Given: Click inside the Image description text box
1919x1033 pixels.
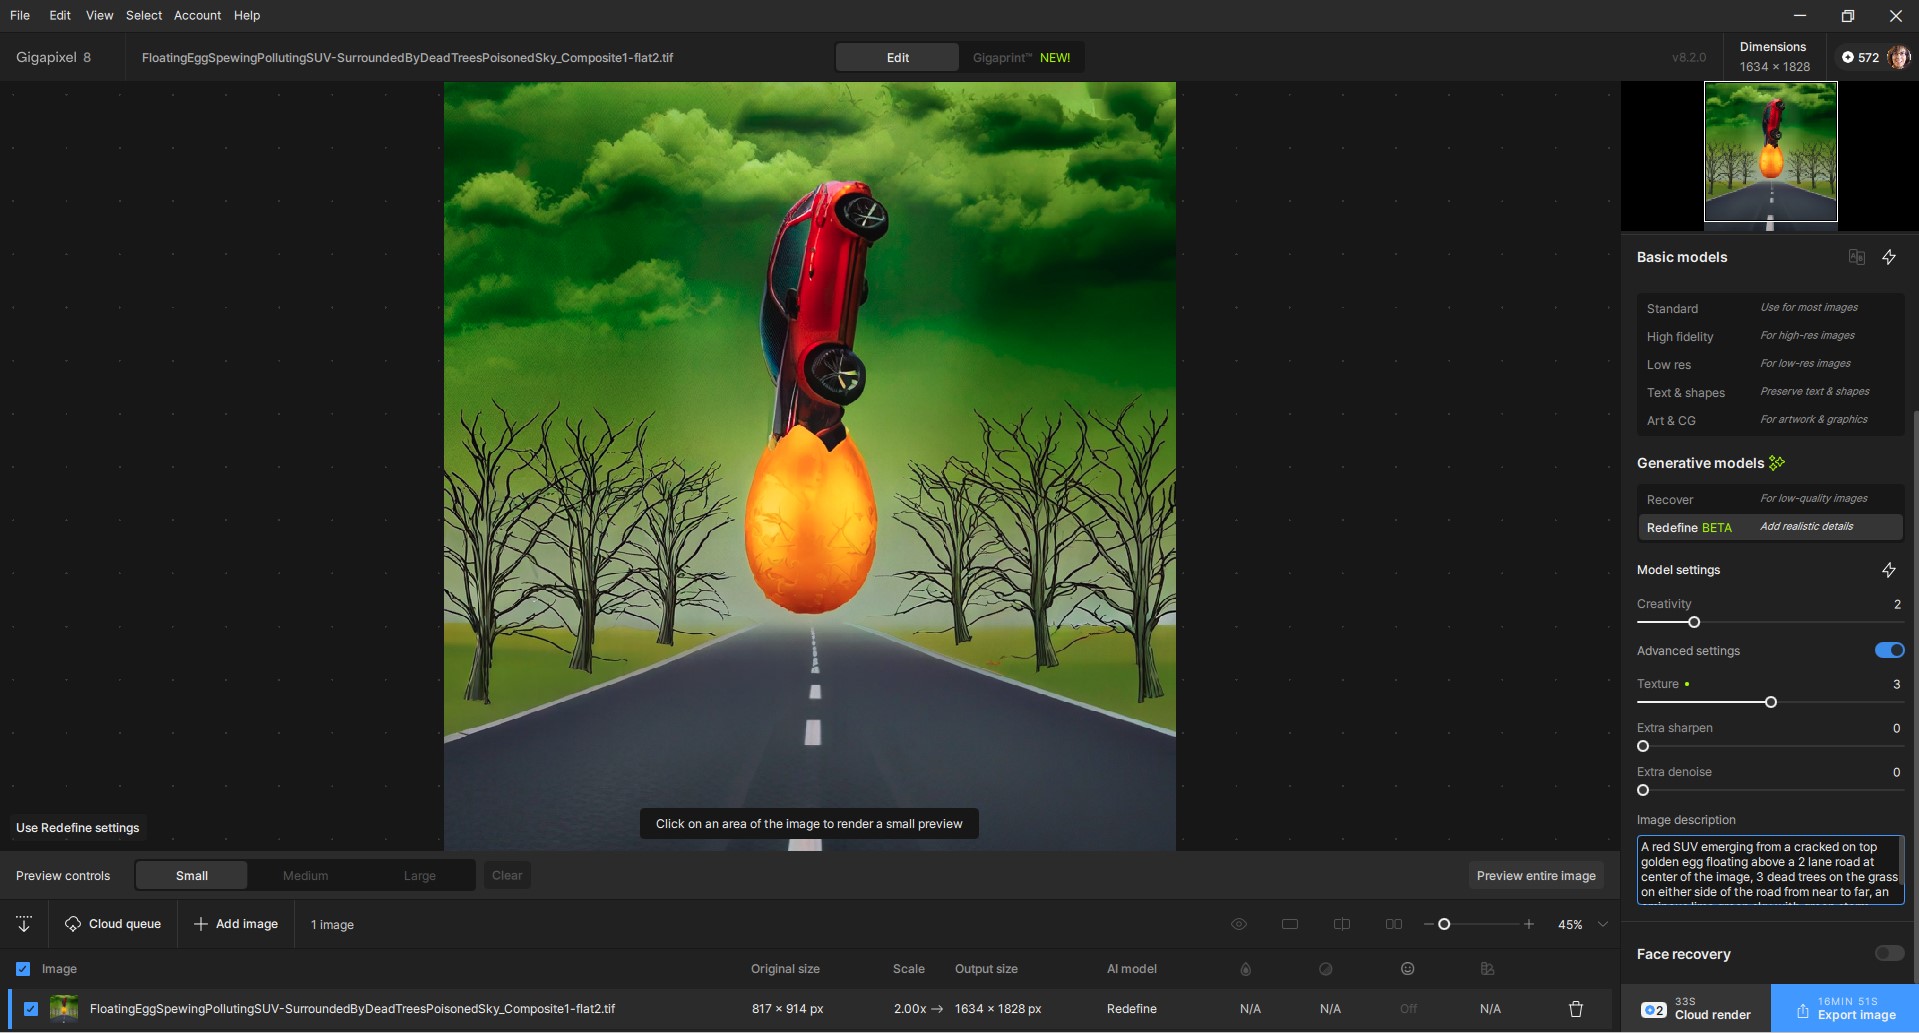Looking at the screenshot, I should coord(1769,869).
